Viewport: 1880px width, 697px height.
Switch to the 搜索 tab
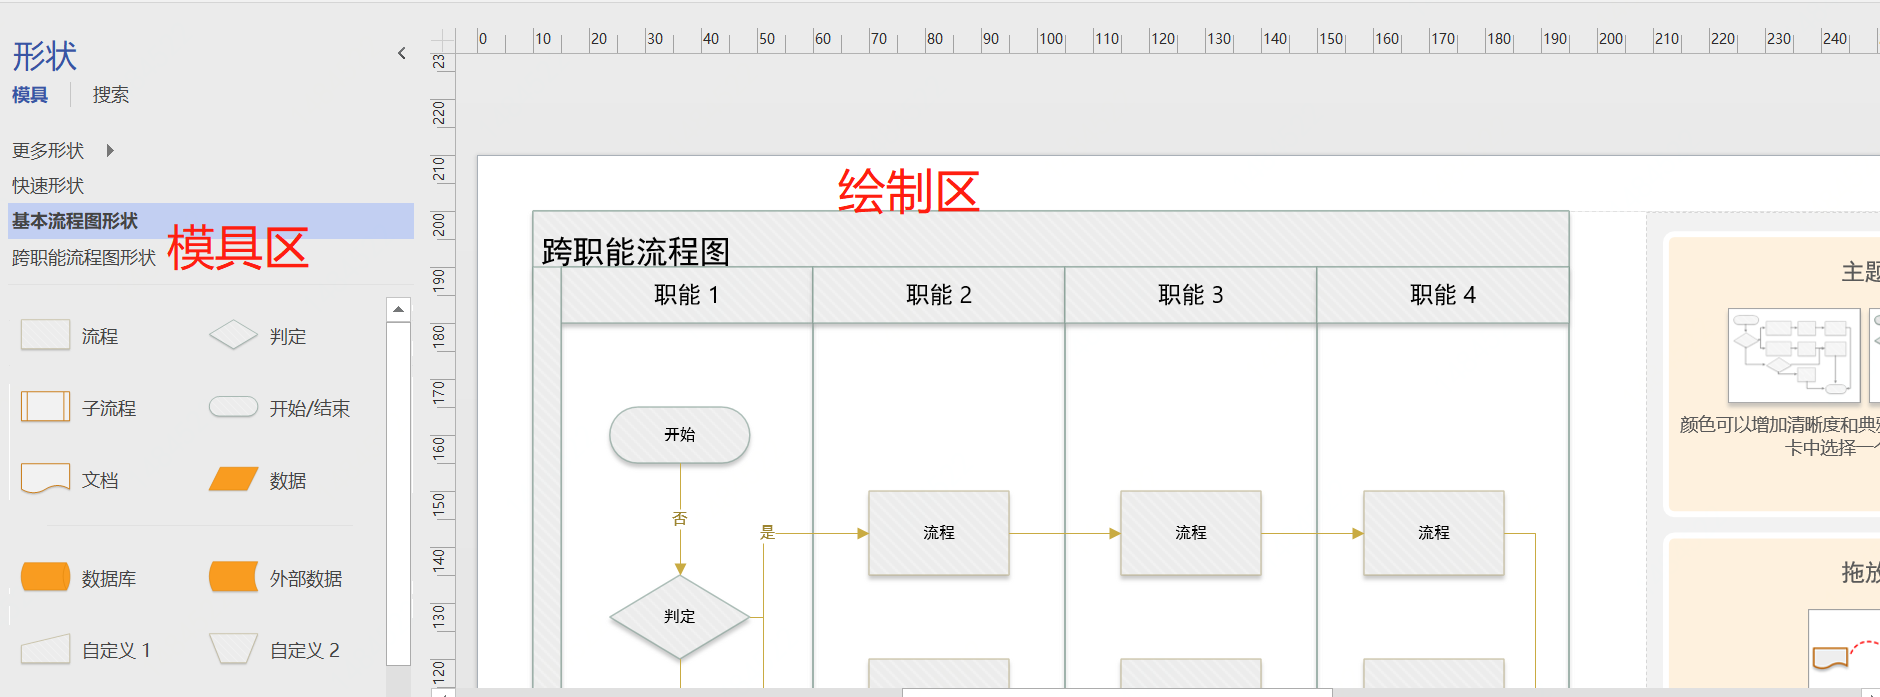click(x=110, y=95)
